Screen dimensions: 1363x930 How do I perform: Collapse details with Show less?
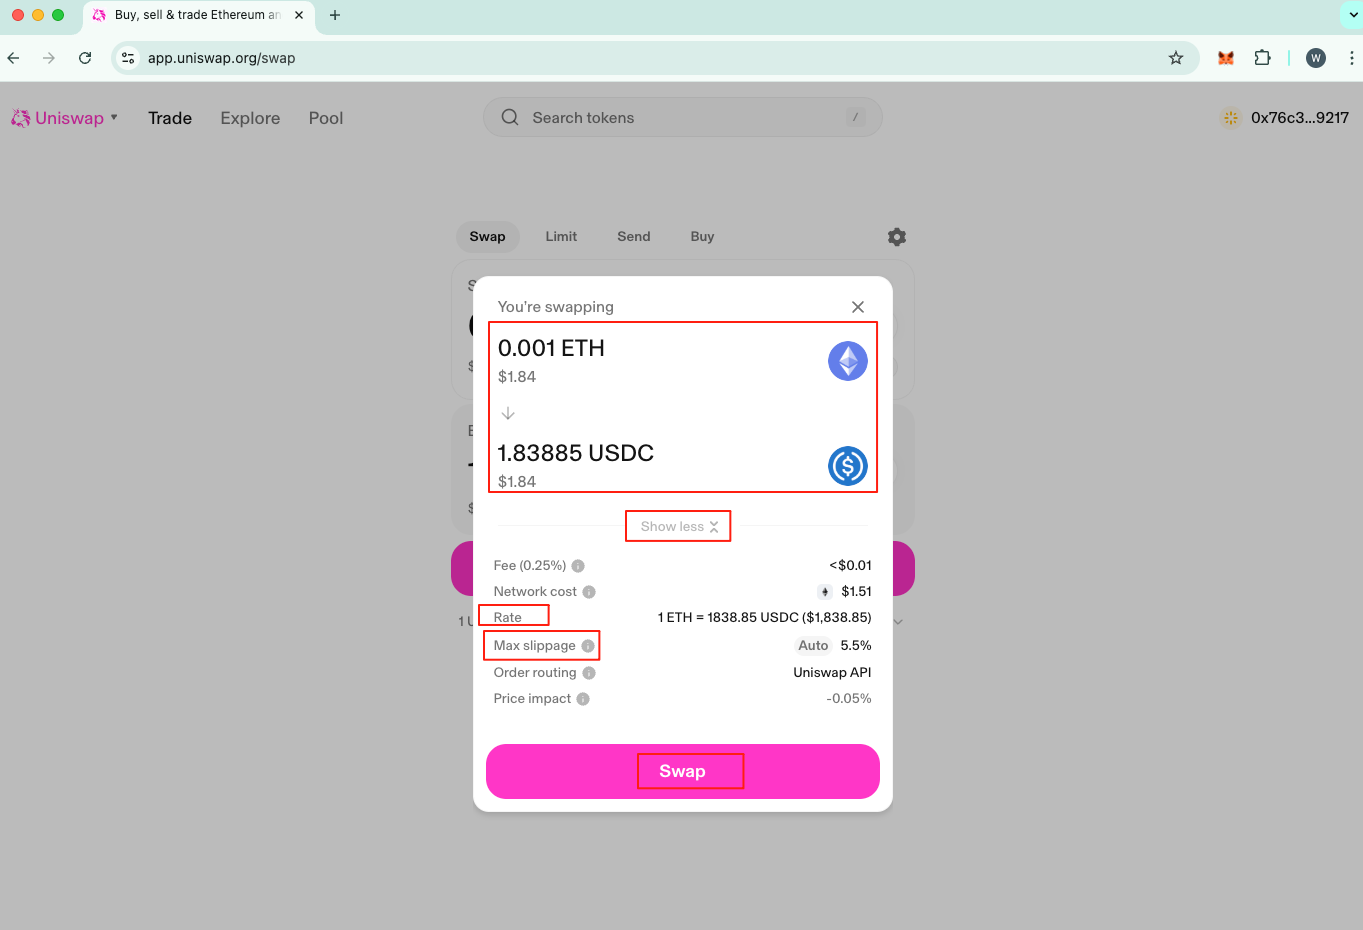(x=679, y=527)
